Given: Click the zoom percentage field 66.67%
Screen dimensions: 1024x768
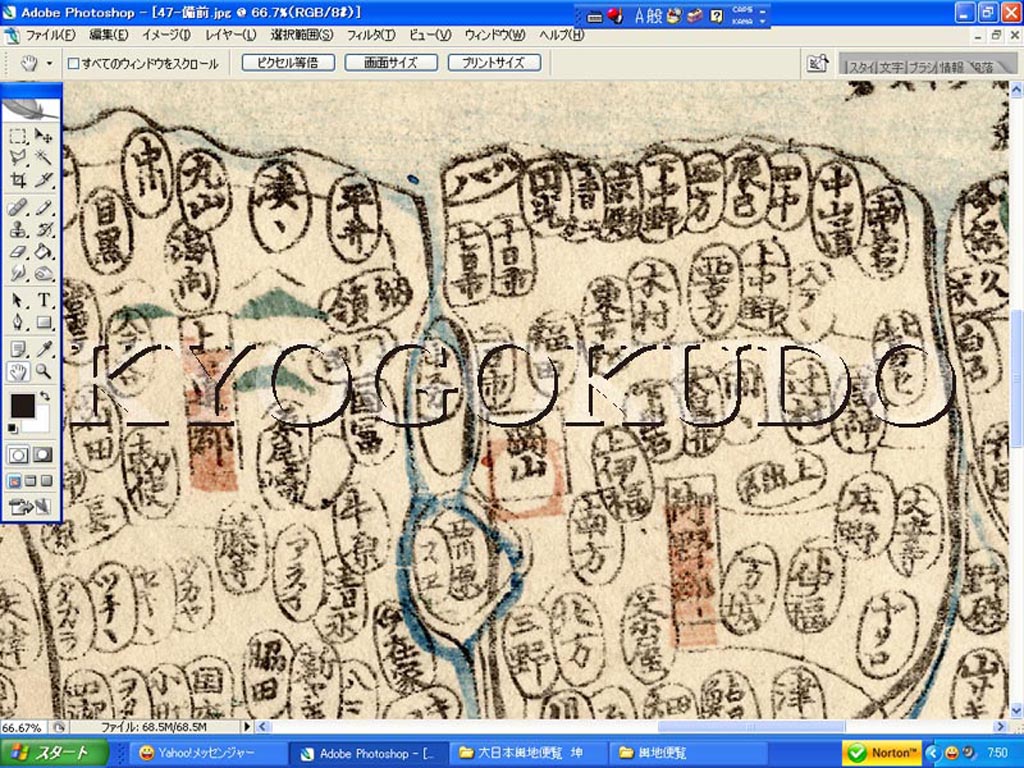Looking at the screenshot, I should tap(22, 727).
